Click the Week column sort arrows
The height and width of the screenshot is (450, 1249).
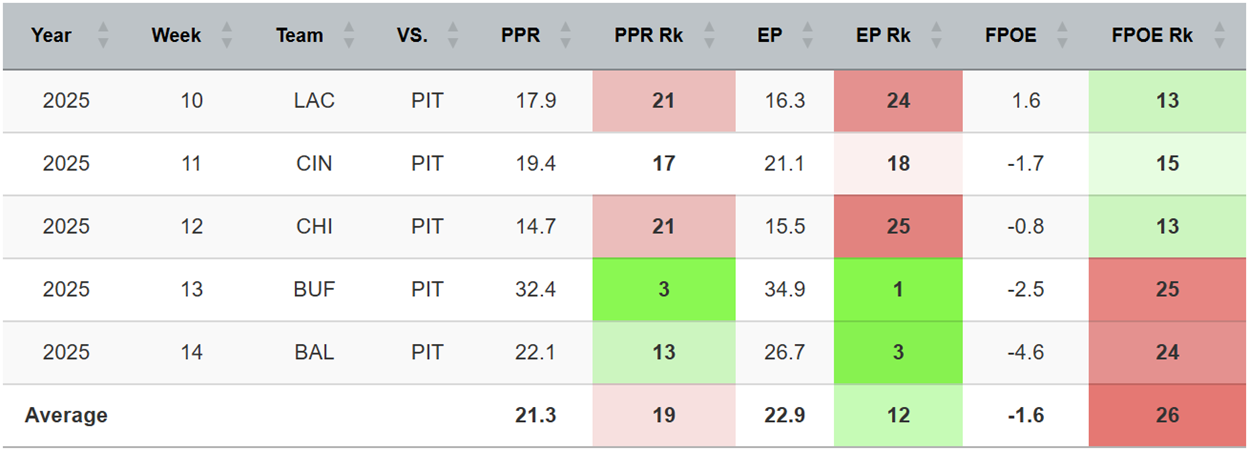(x=226, y=36)
